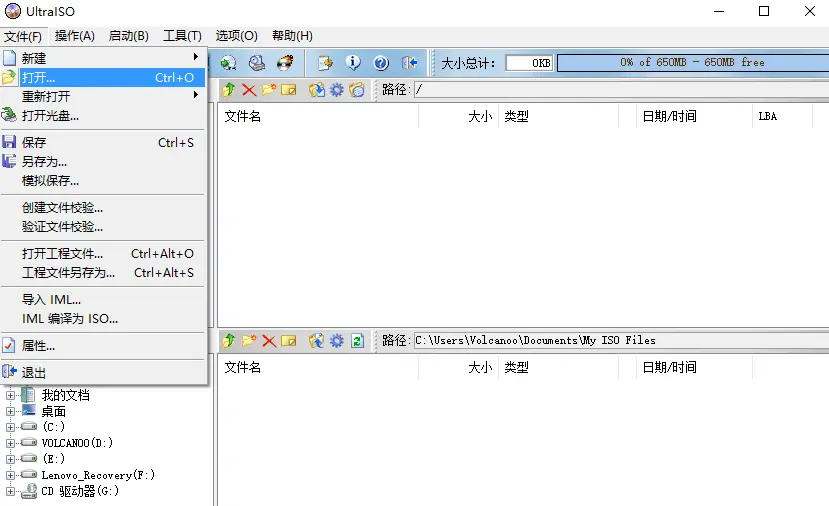Expand the 我的文档 tree node
This screenshot has height=506, width=829.
pyautogui.click(x=10, y=395)
